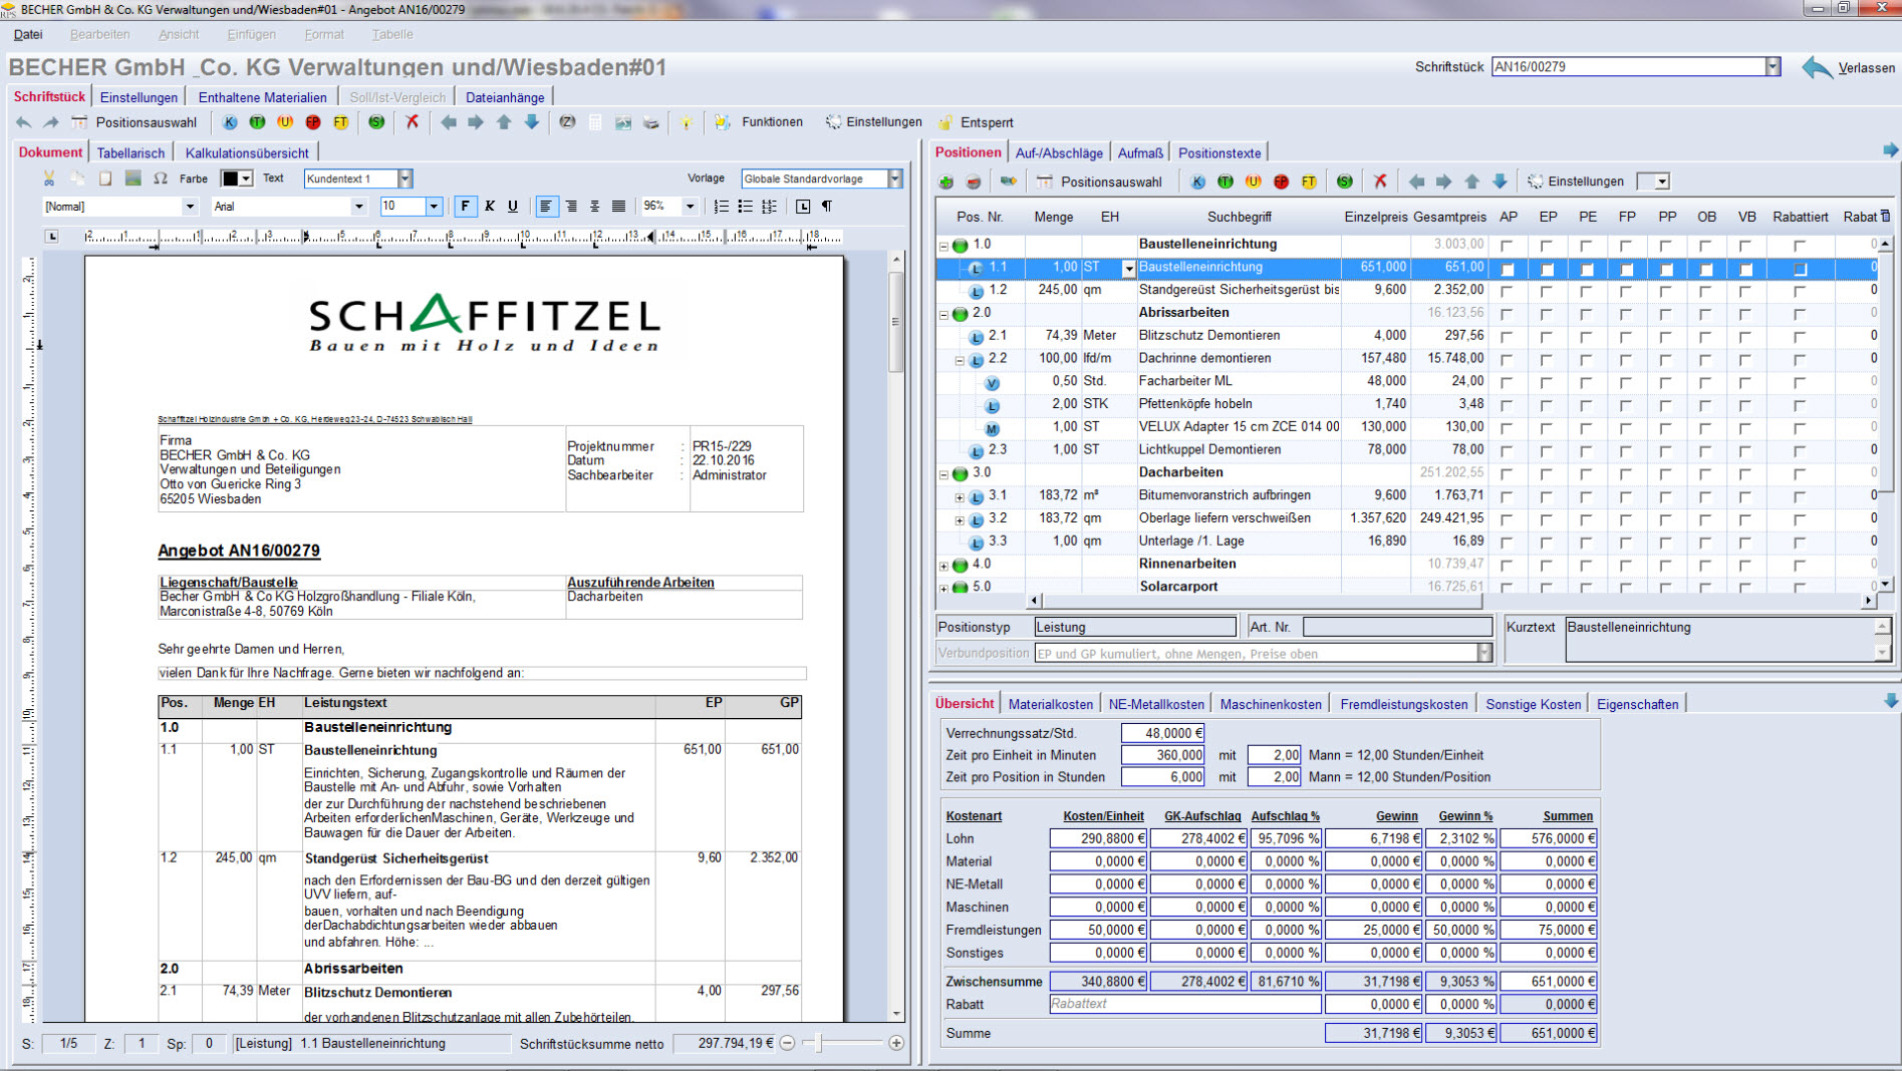1902x1071 pixels.
Task: Toggle AP checkbox for row 1.0 Baustelleneinrichtung
Action: (x=1507, y=246)
